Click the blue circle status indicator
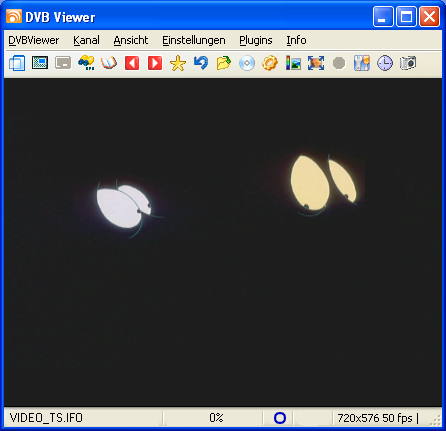446x431 pixels. pyautogui.click(x=280, y=418)
